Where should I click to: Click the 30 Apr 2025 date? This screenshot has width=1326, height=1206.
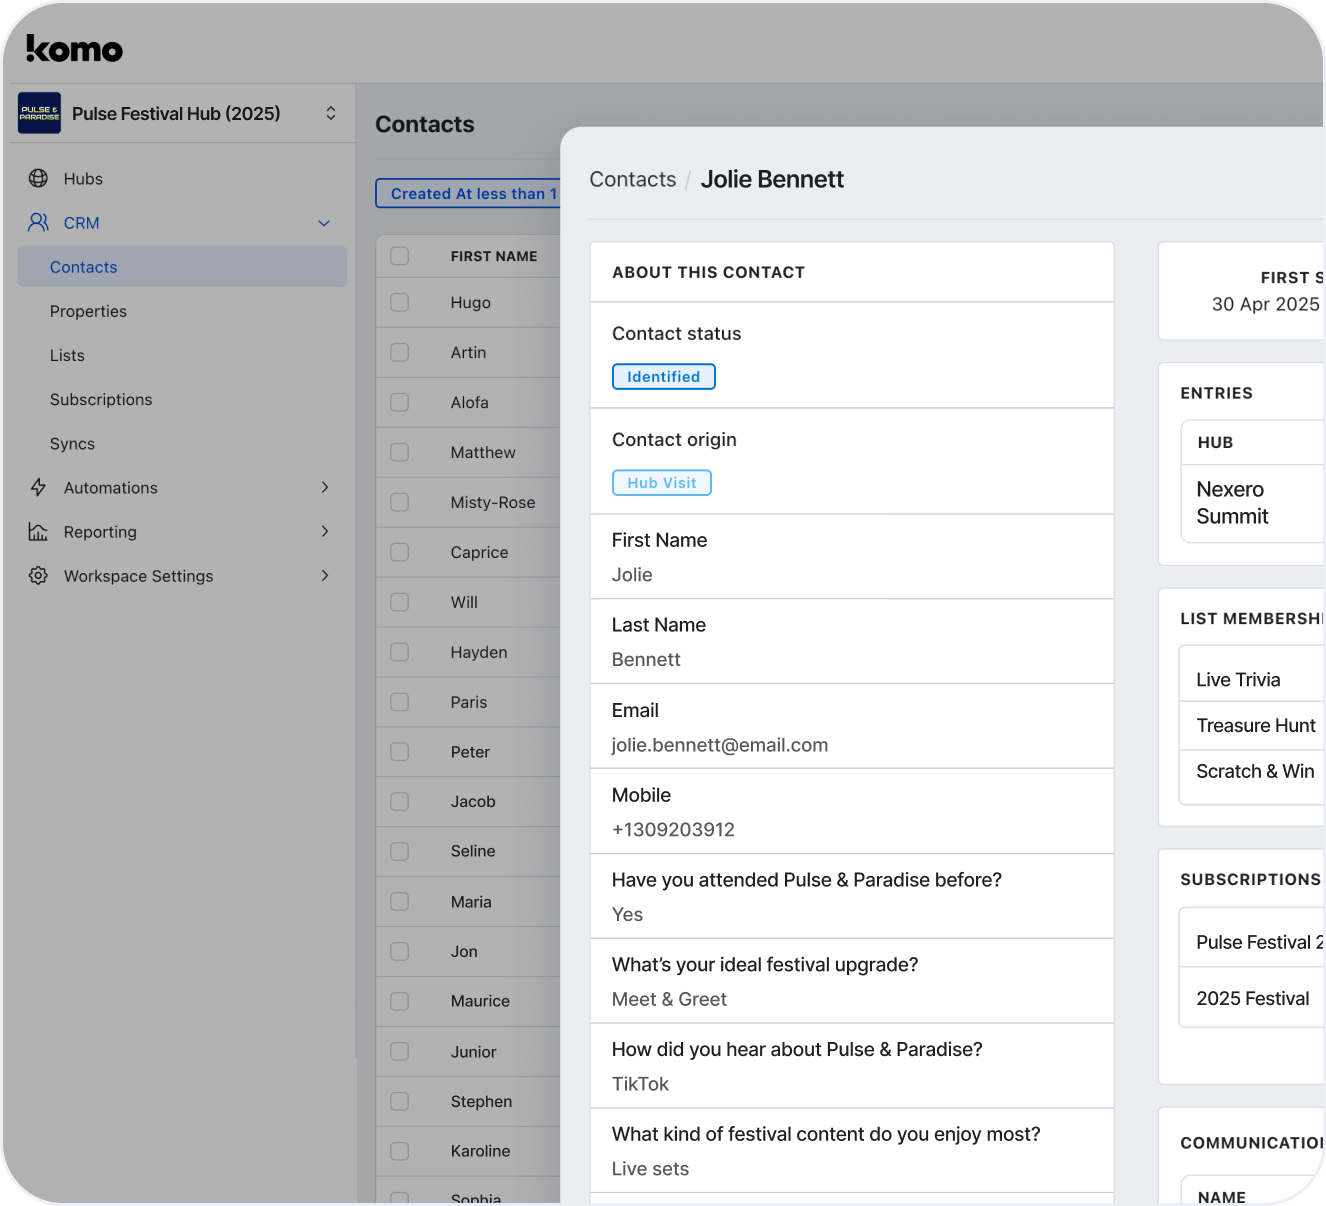(x=1266, y=304)
